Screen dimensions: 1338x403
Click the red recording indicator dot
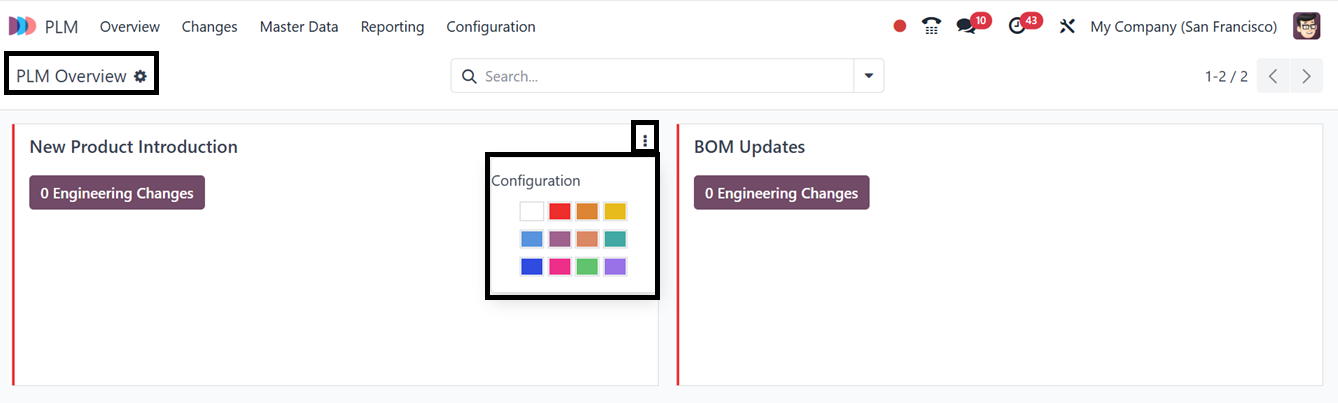[900, 27]
